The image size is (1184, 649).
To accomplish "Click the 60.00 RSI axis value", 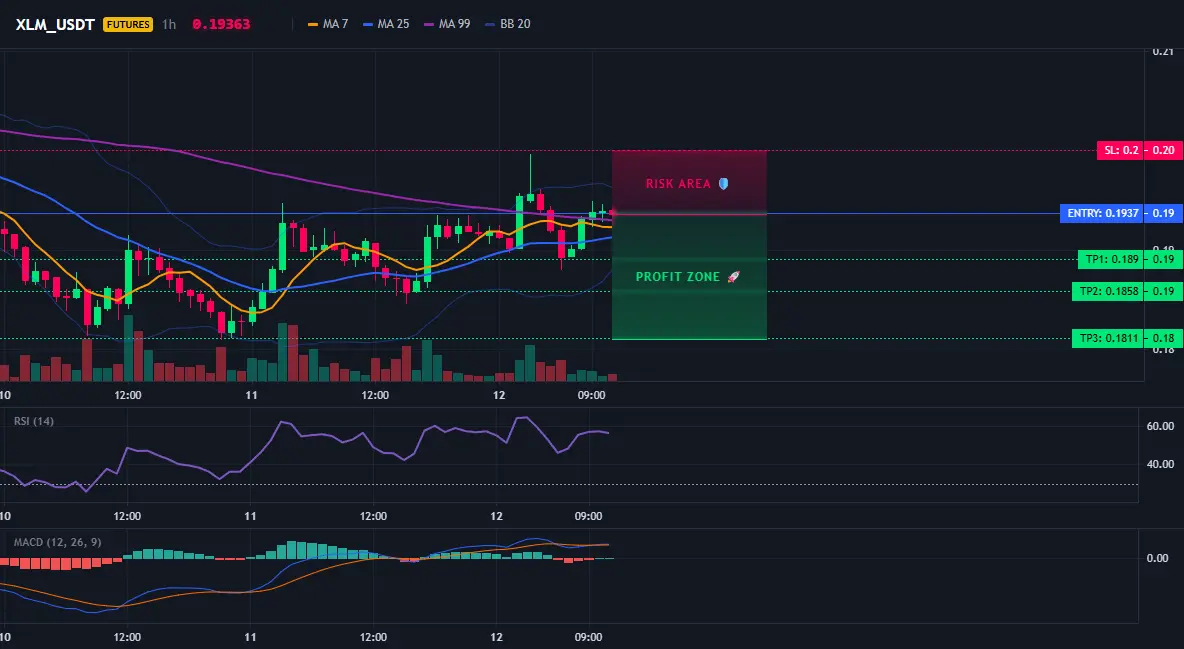I will [x=1160, y=426].
